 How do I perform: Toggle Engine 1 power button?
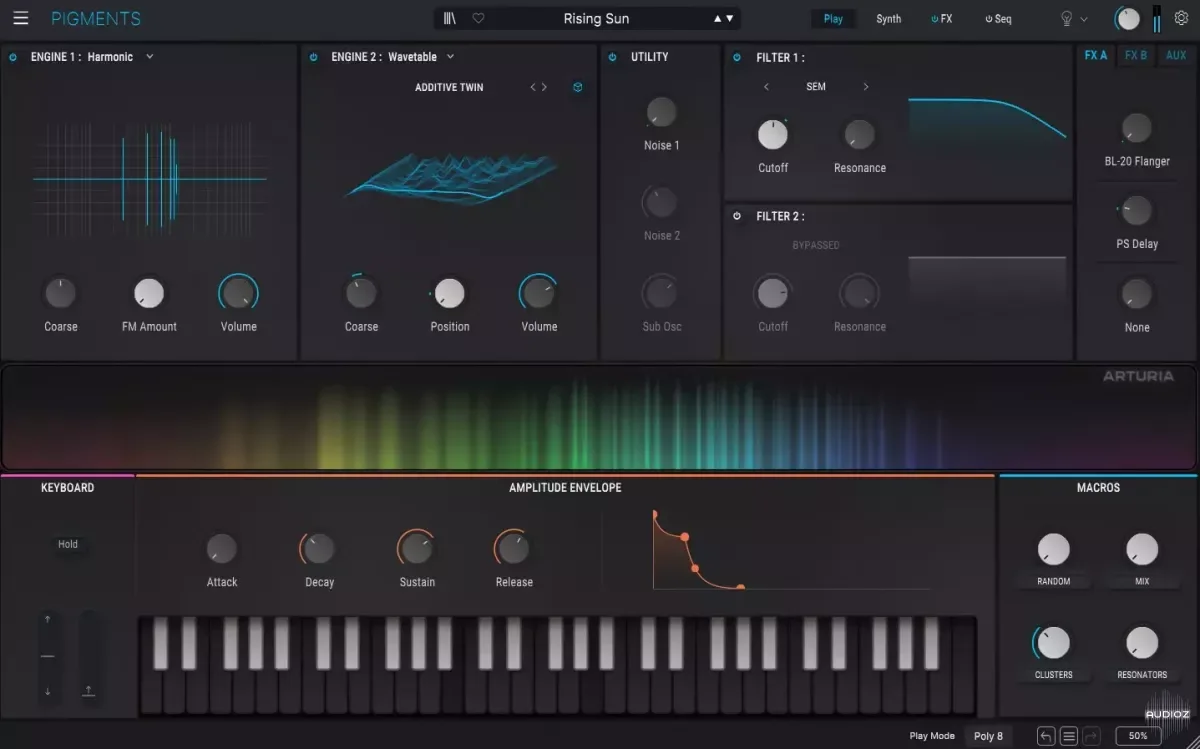[x=13, y=57]
